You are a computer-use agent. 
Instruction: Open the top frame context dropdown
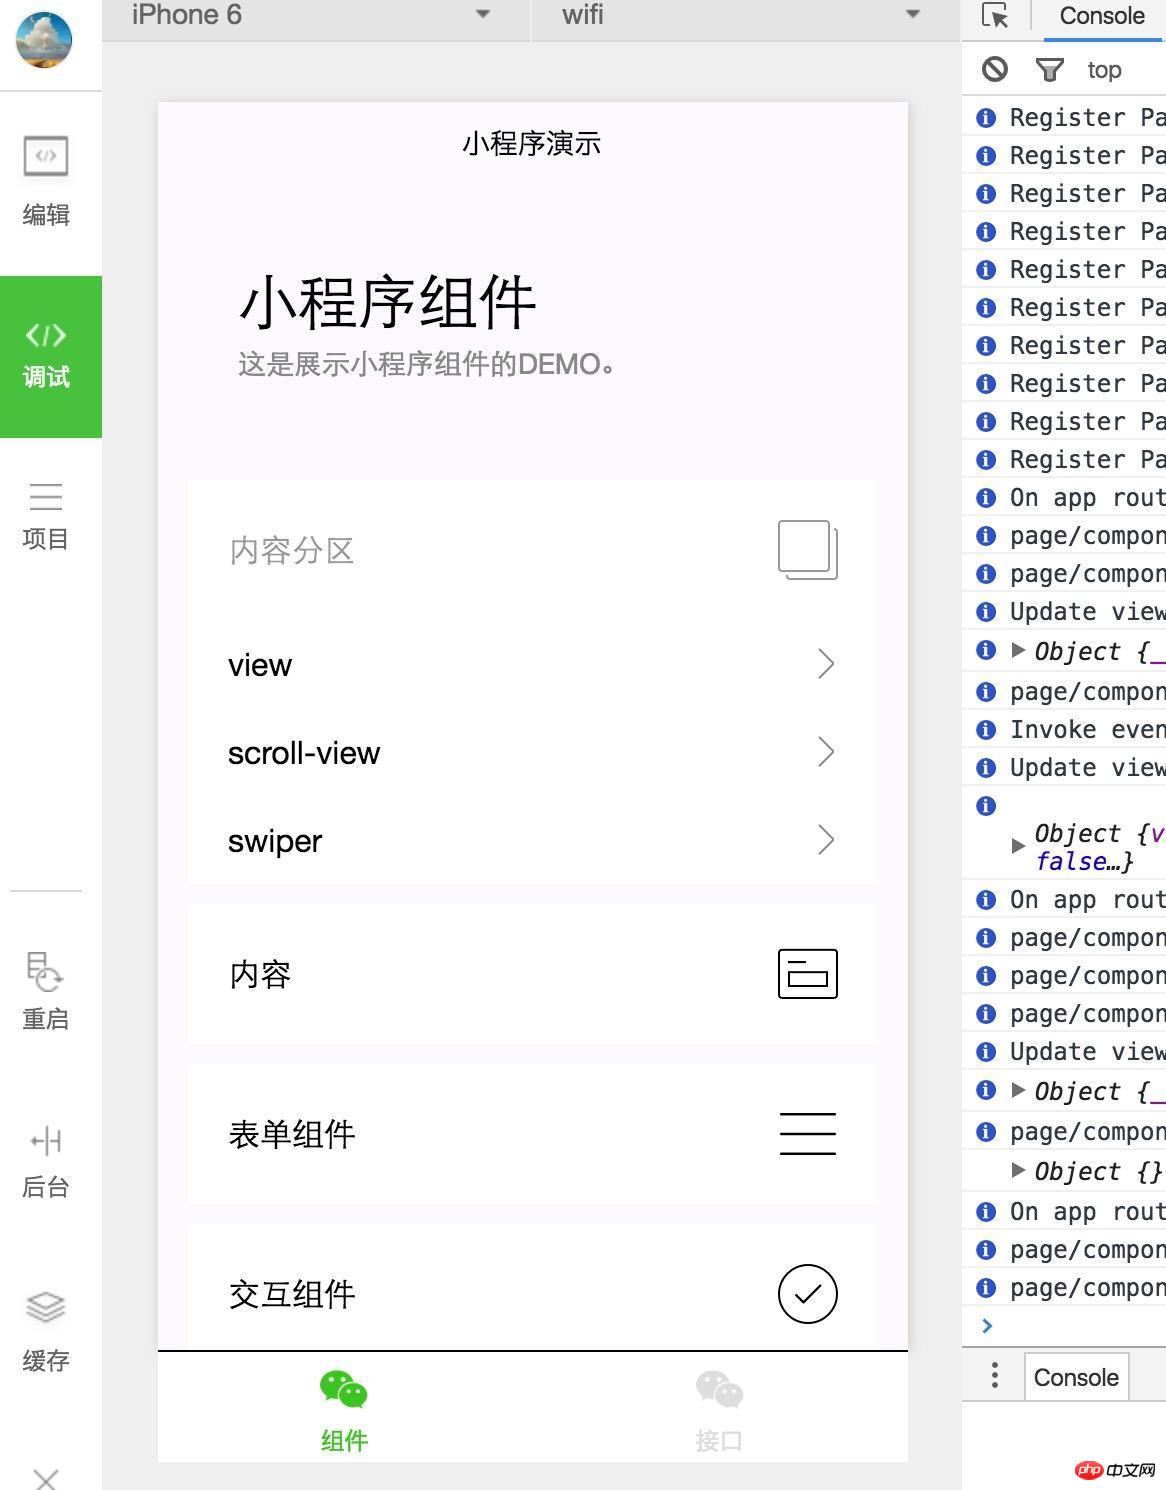point(1104,70)
